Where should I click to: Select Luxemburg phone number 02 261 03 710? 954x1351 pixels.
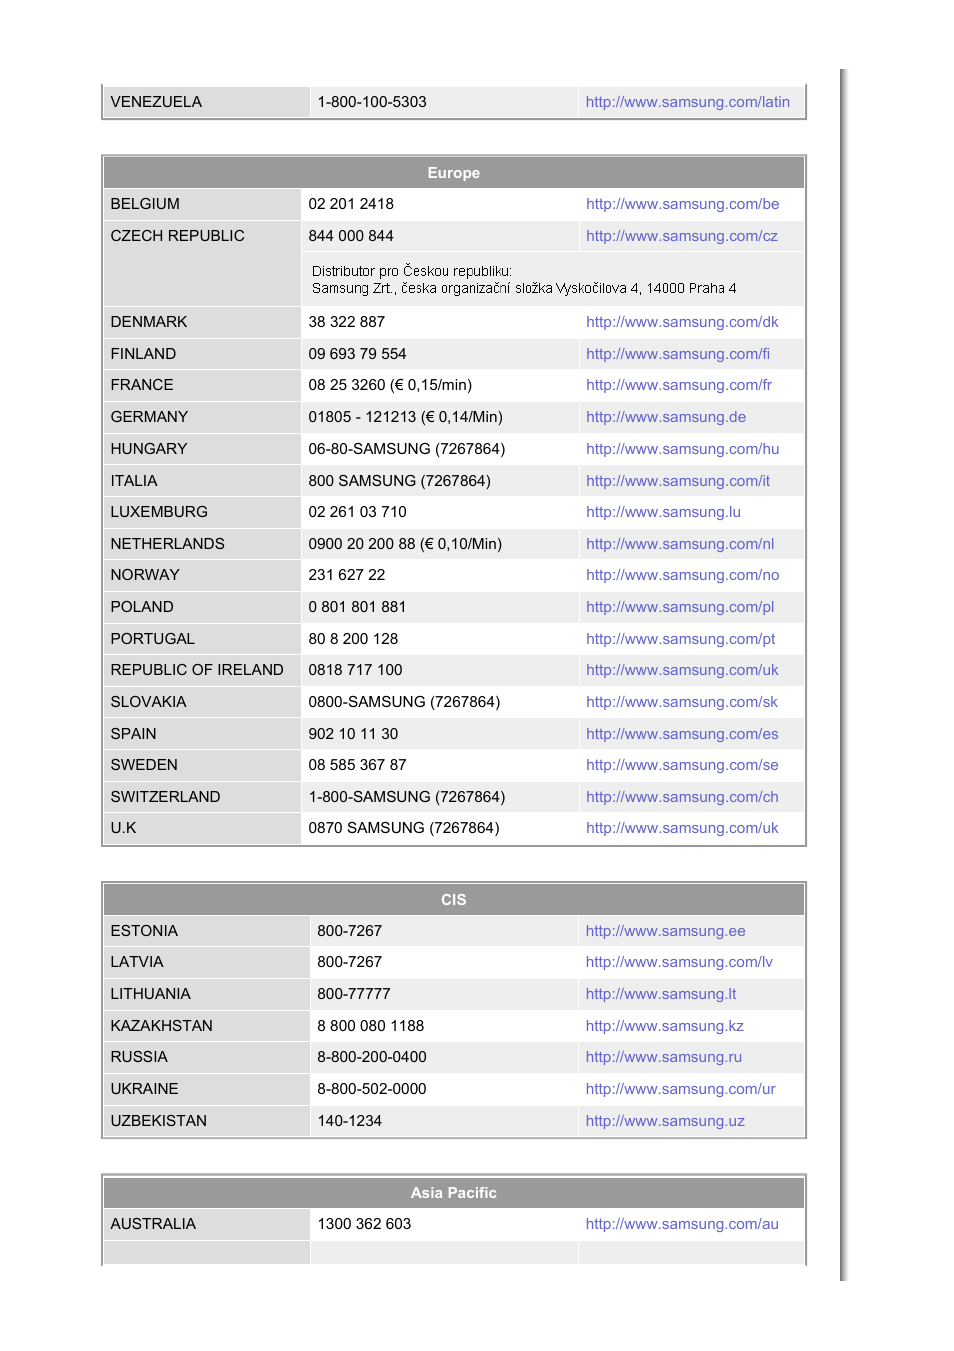click(357, 512)
